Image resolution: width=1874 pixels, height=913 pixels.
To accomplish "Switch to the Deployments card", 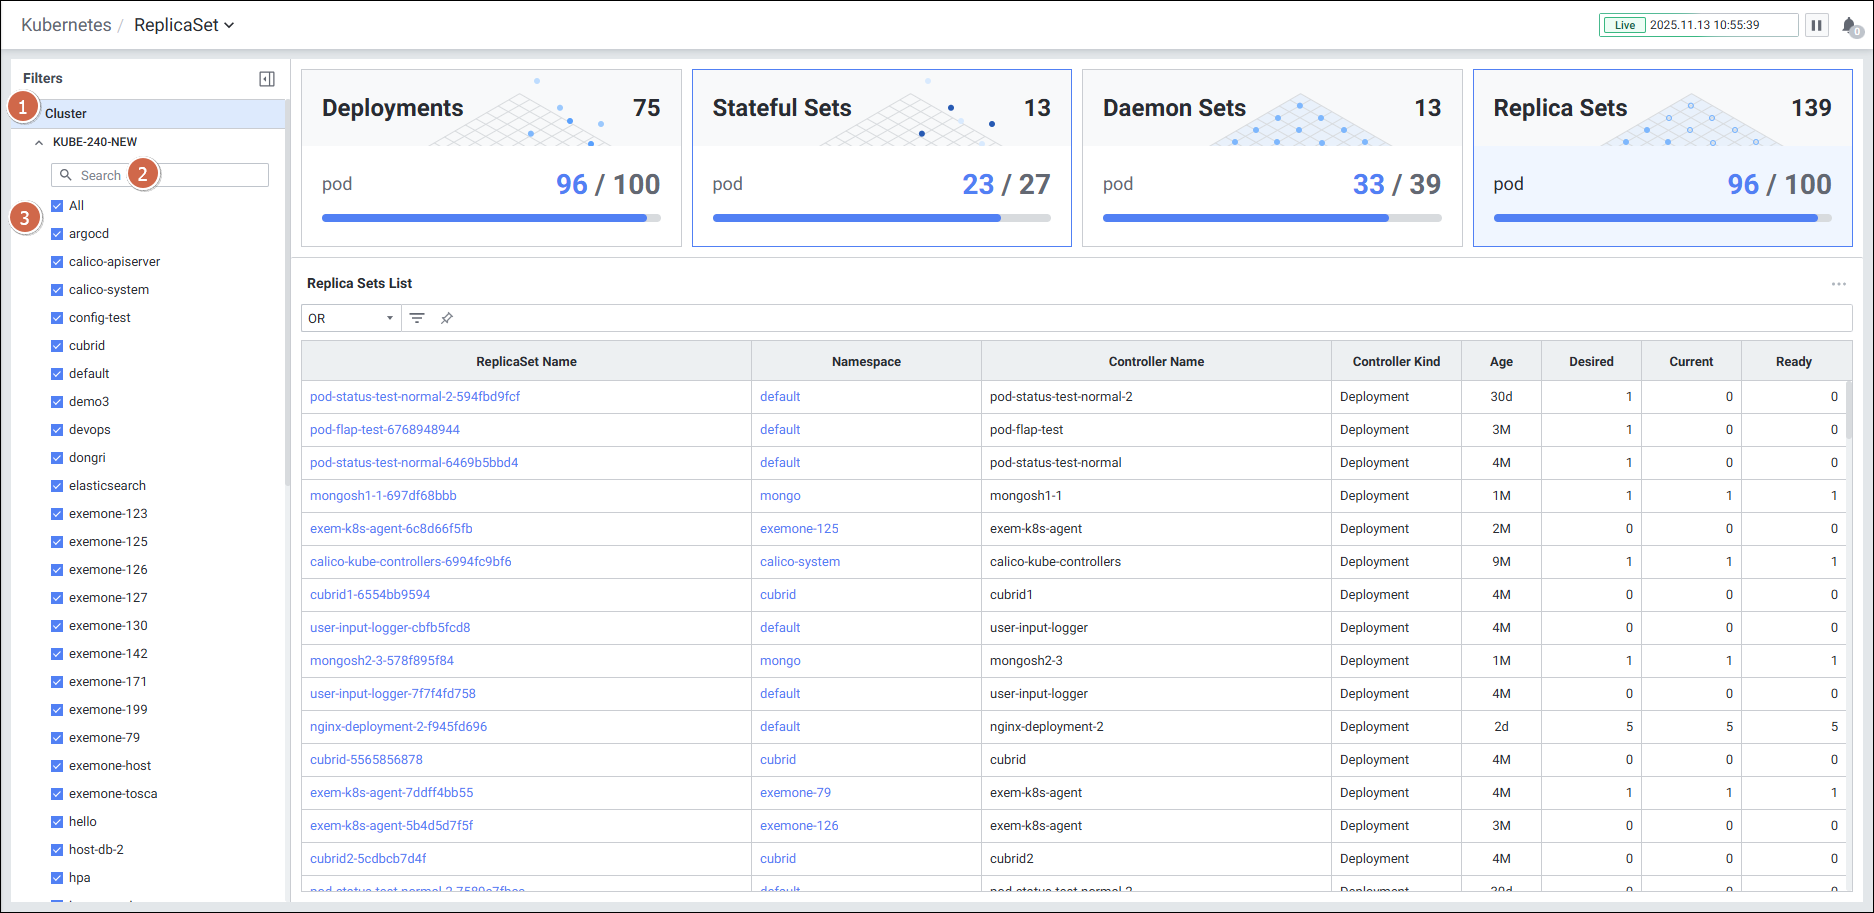I will coord(491,158).
